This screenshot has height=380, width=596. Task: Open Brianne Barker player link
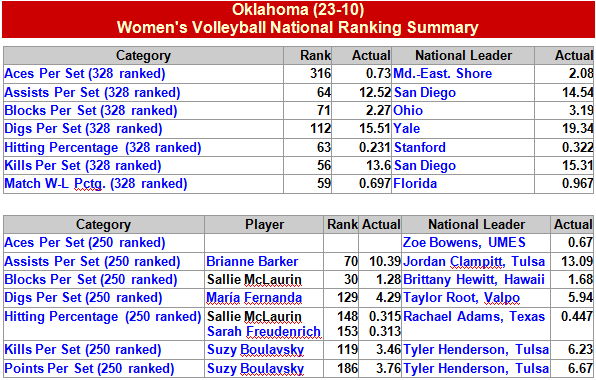252,261
